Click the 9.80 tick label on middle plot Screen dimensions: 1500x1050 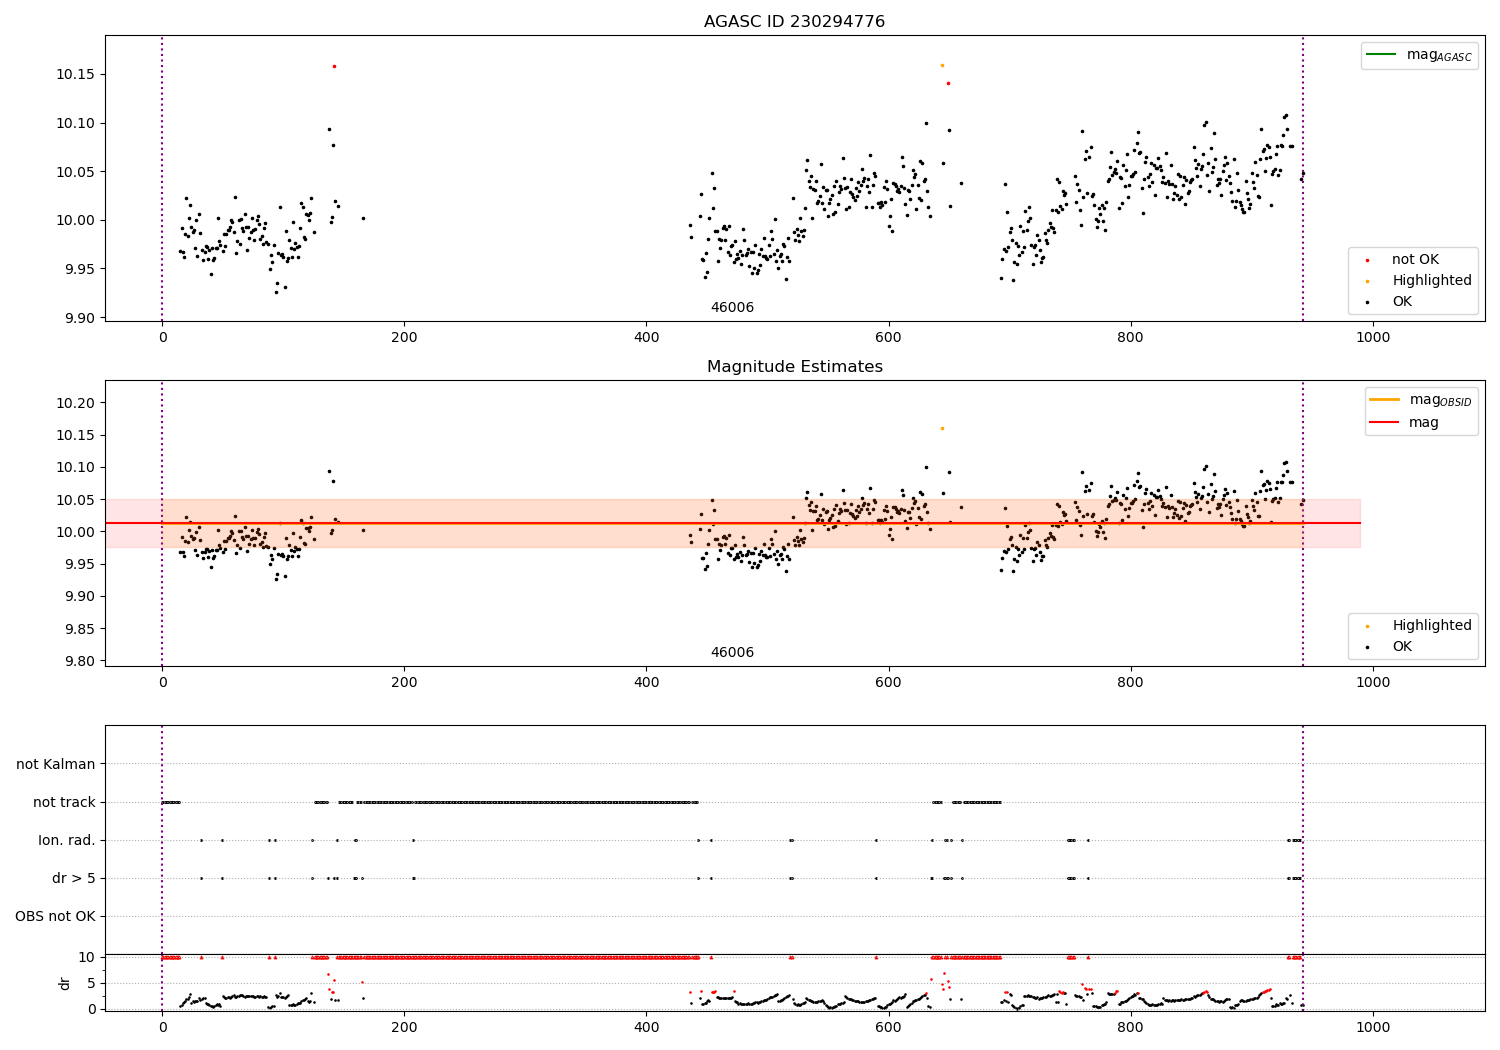click(x=79, y=661)
